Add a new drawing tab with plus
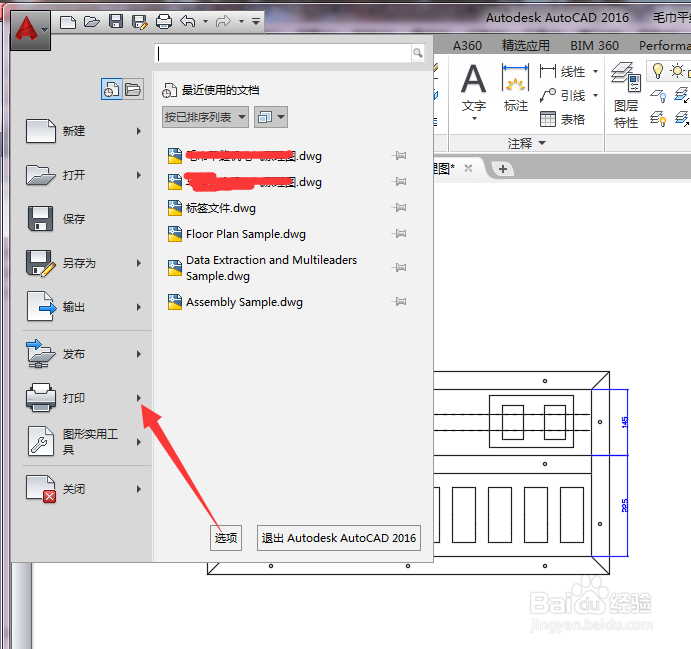691x649 pixels. 503,169
